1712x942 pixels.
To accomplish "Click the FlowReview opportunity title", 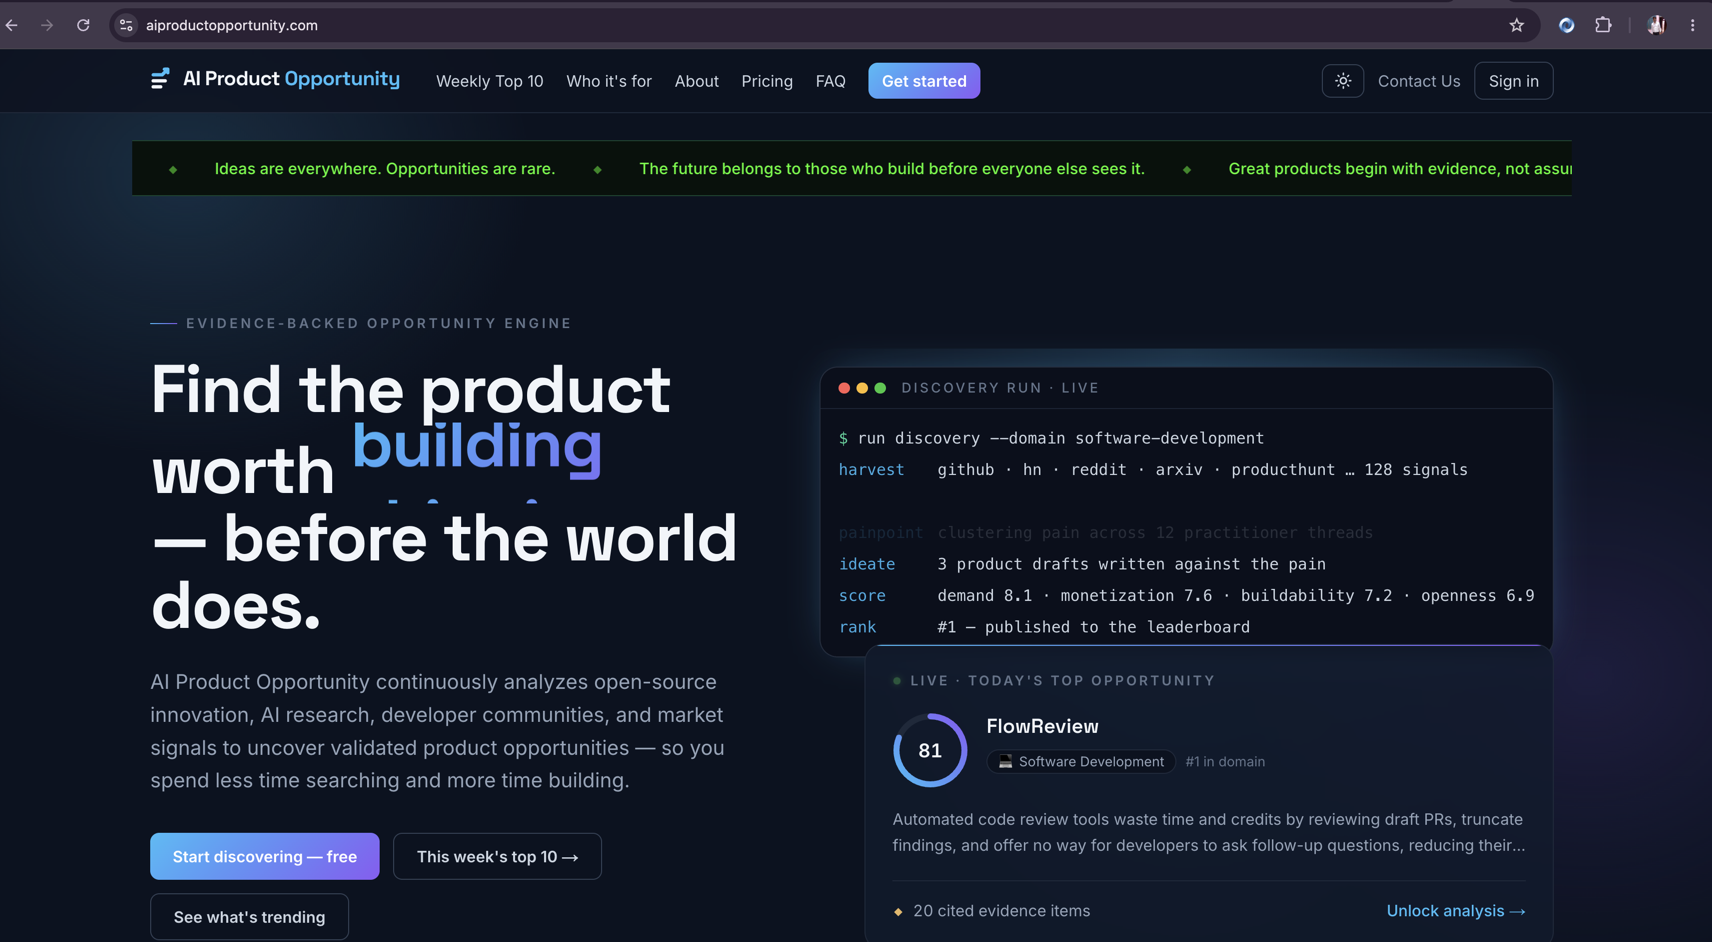I will pos(1042,726).
